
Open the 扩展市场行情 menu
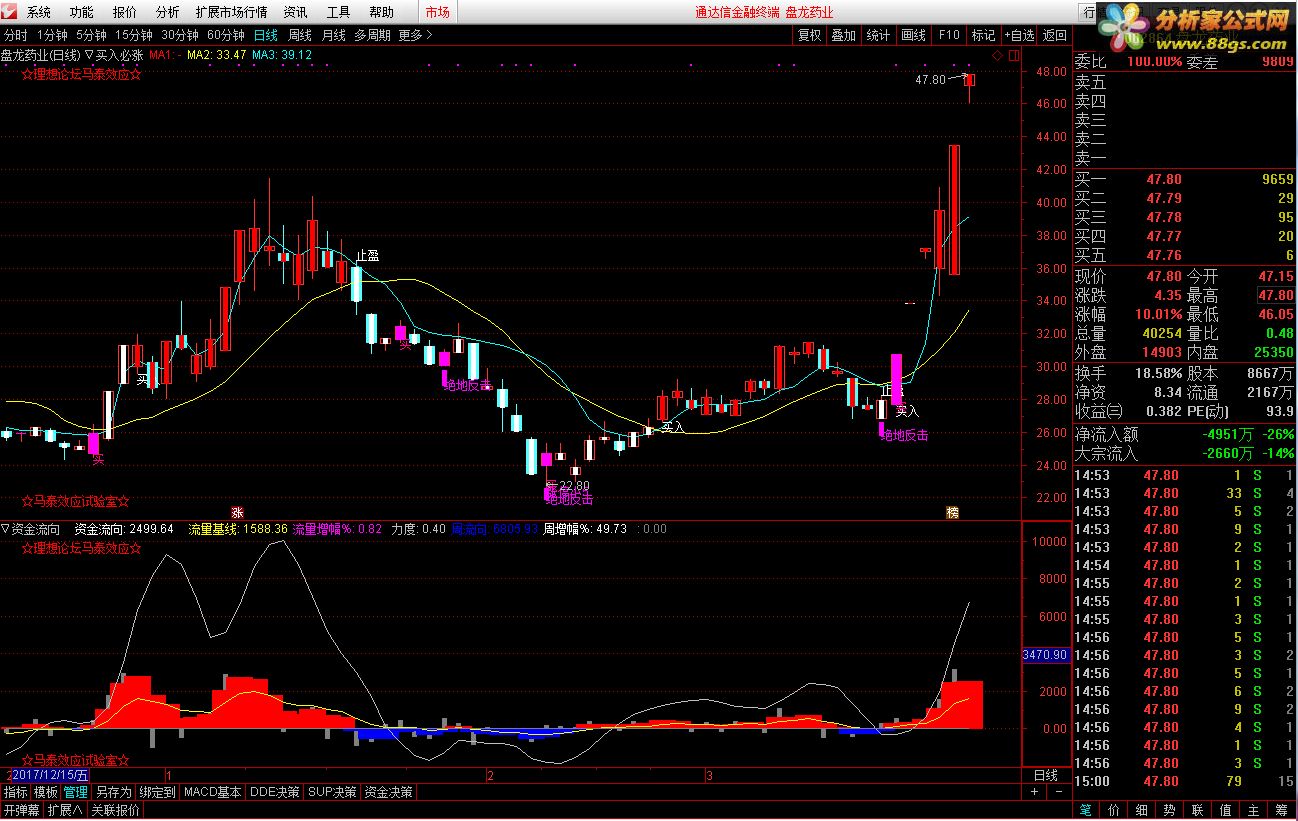pyautogui.click(x=232, y=12)
